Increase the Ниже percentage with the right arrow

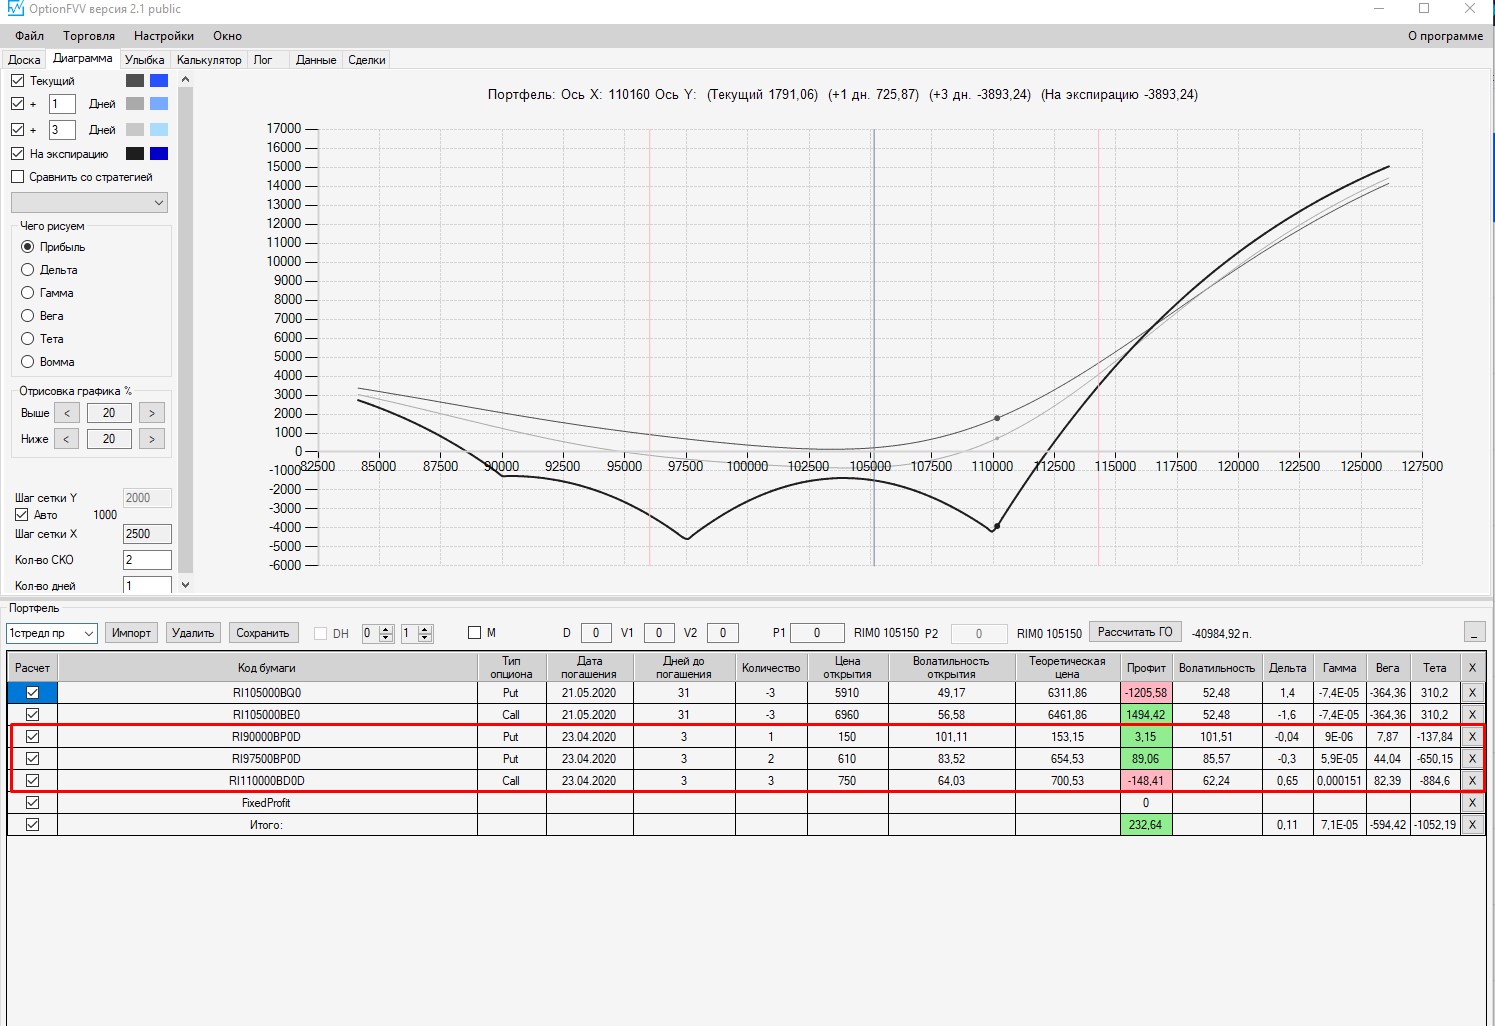pos(151,439)
